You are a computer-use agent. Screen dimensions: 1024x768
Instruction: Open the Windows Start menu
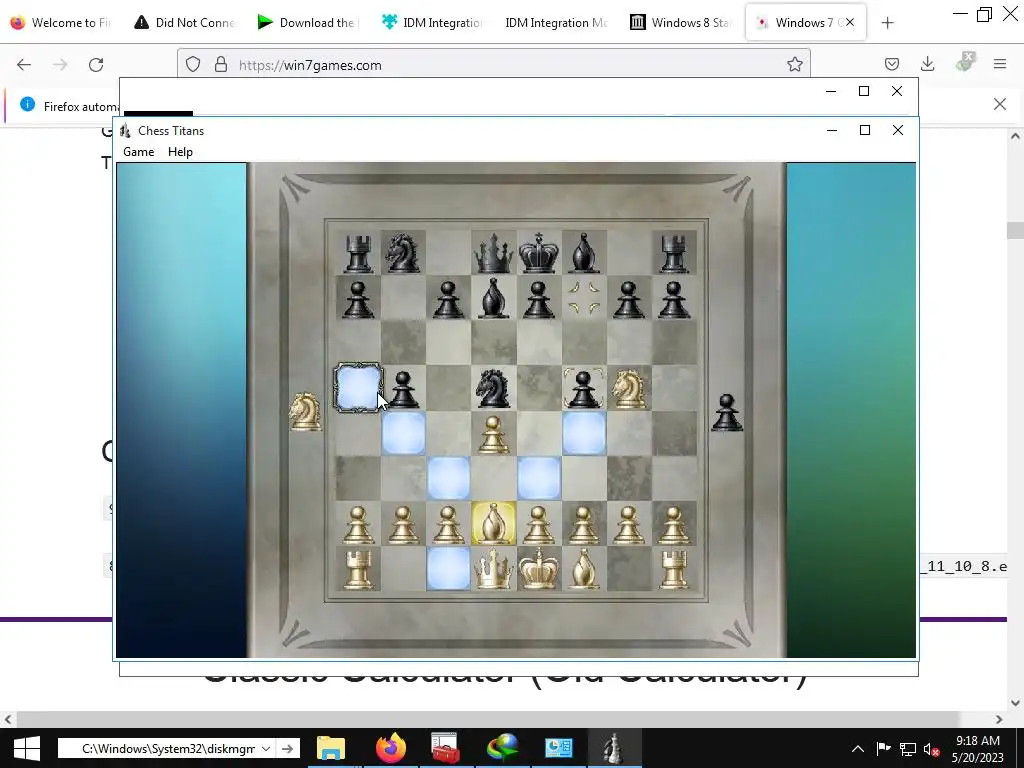[x=26, y=748]
